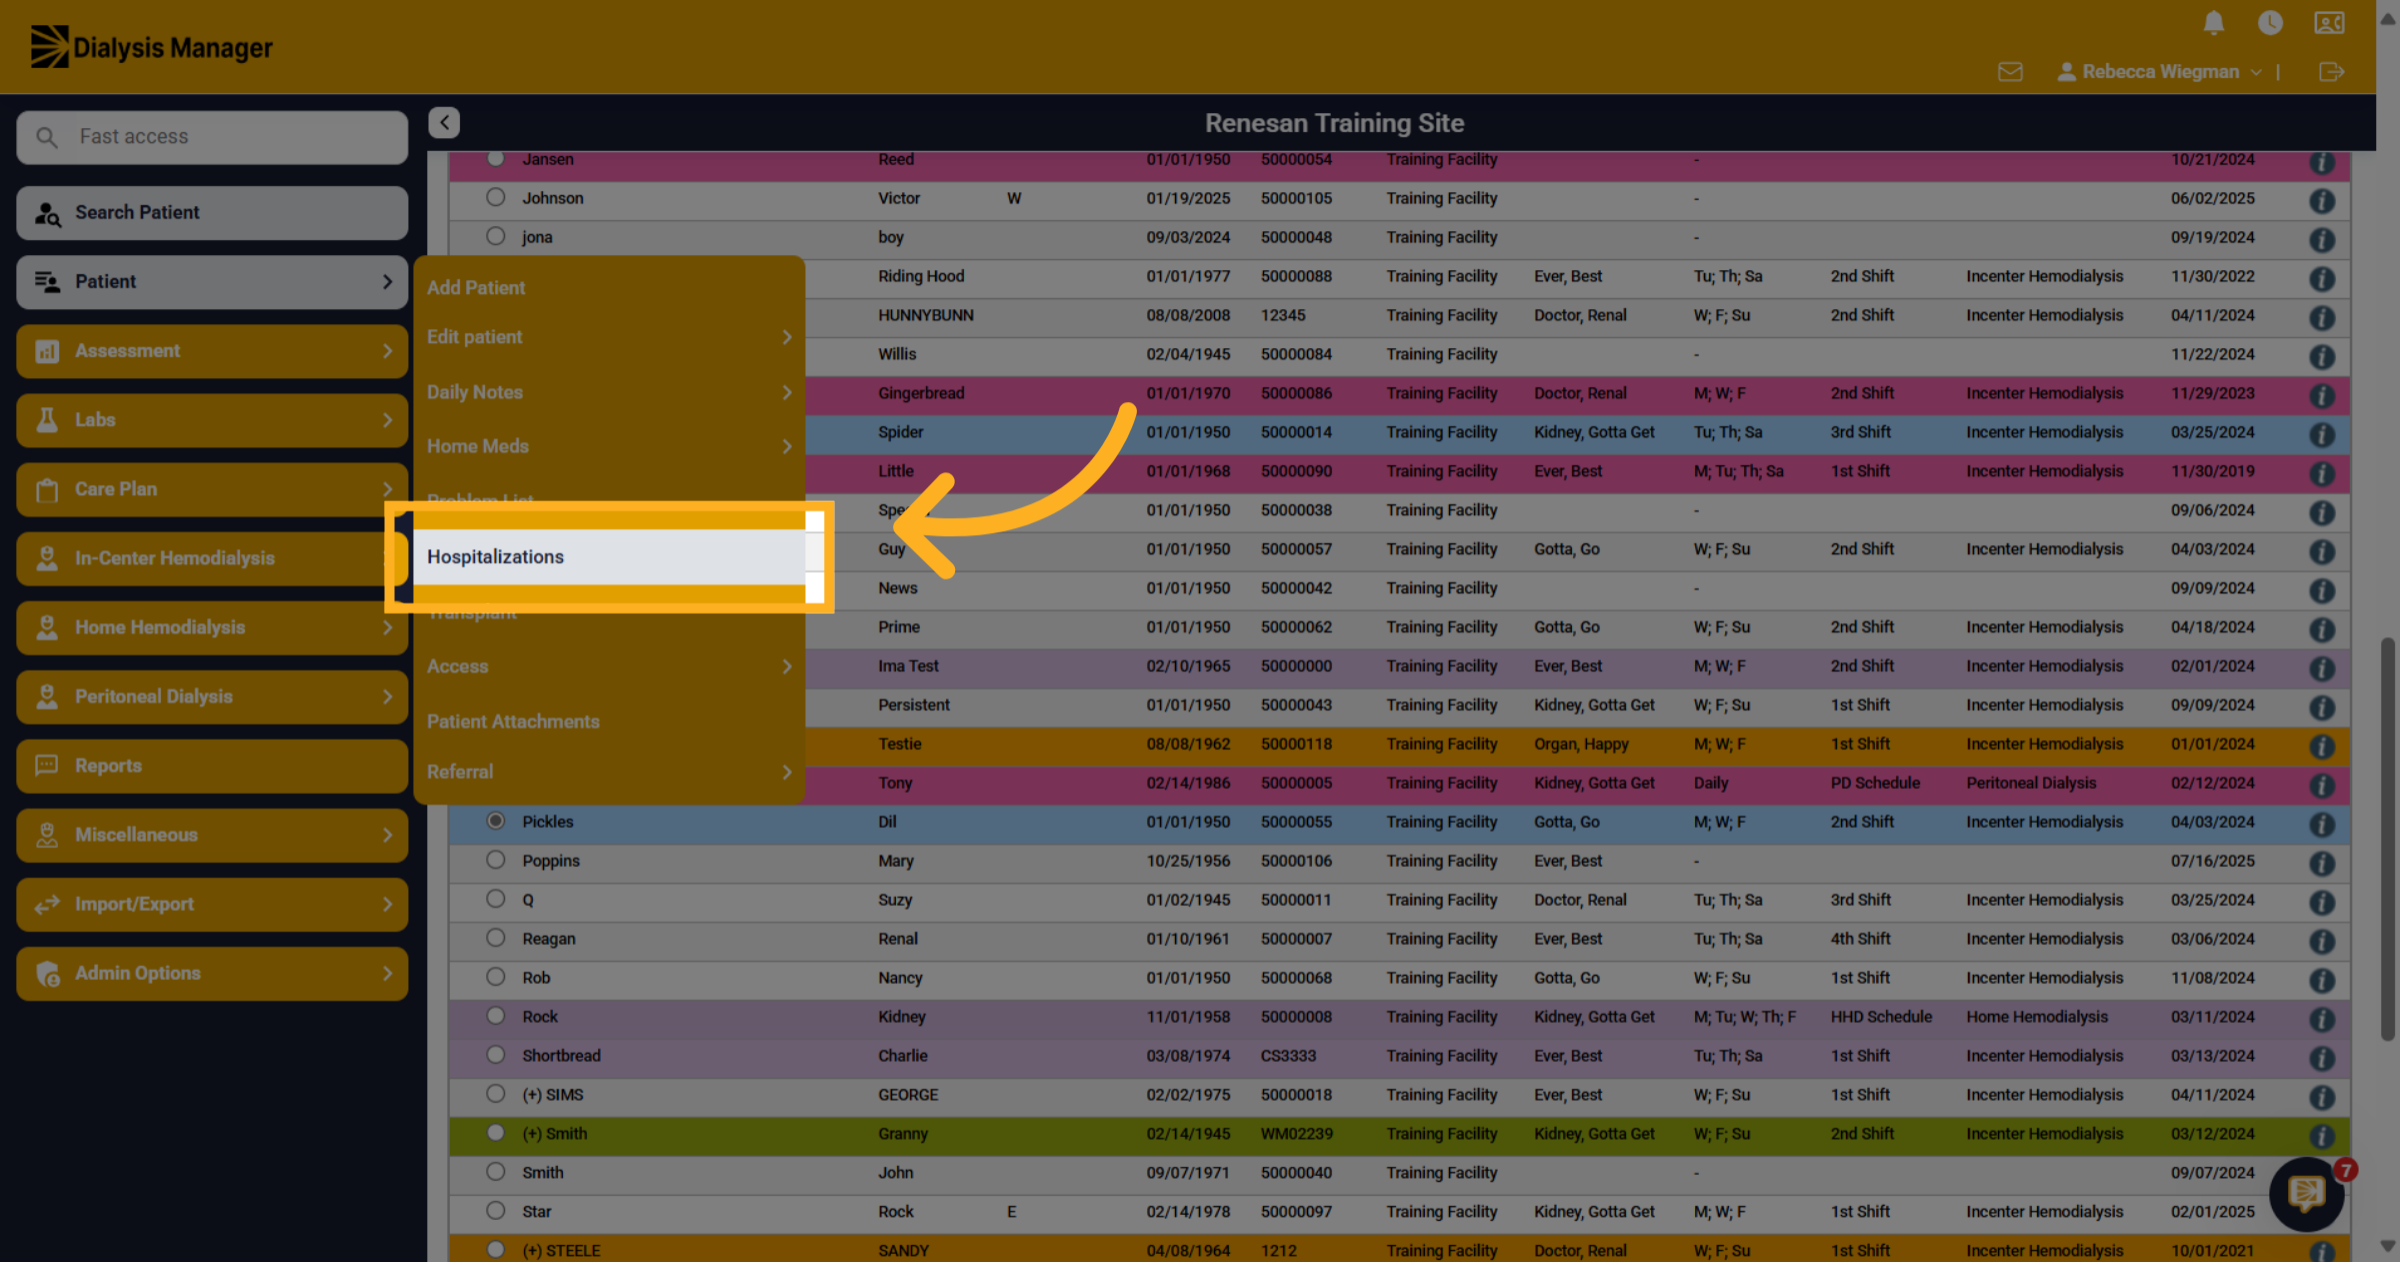Open info icon for Star Rock row
The height and width of the screenshot is (1262, 2400).
coord(2322,1214)
